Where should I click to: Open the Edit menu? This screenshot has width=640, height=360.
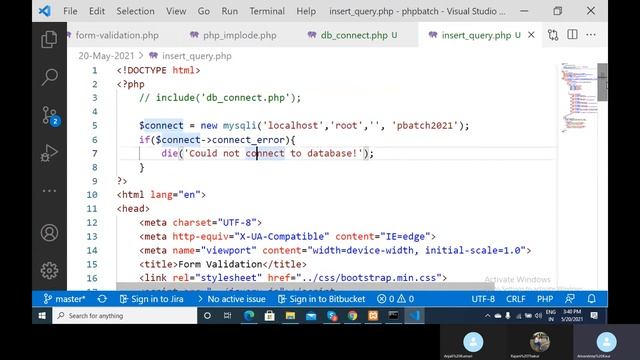pyautogui.click(x=97, y=11)
